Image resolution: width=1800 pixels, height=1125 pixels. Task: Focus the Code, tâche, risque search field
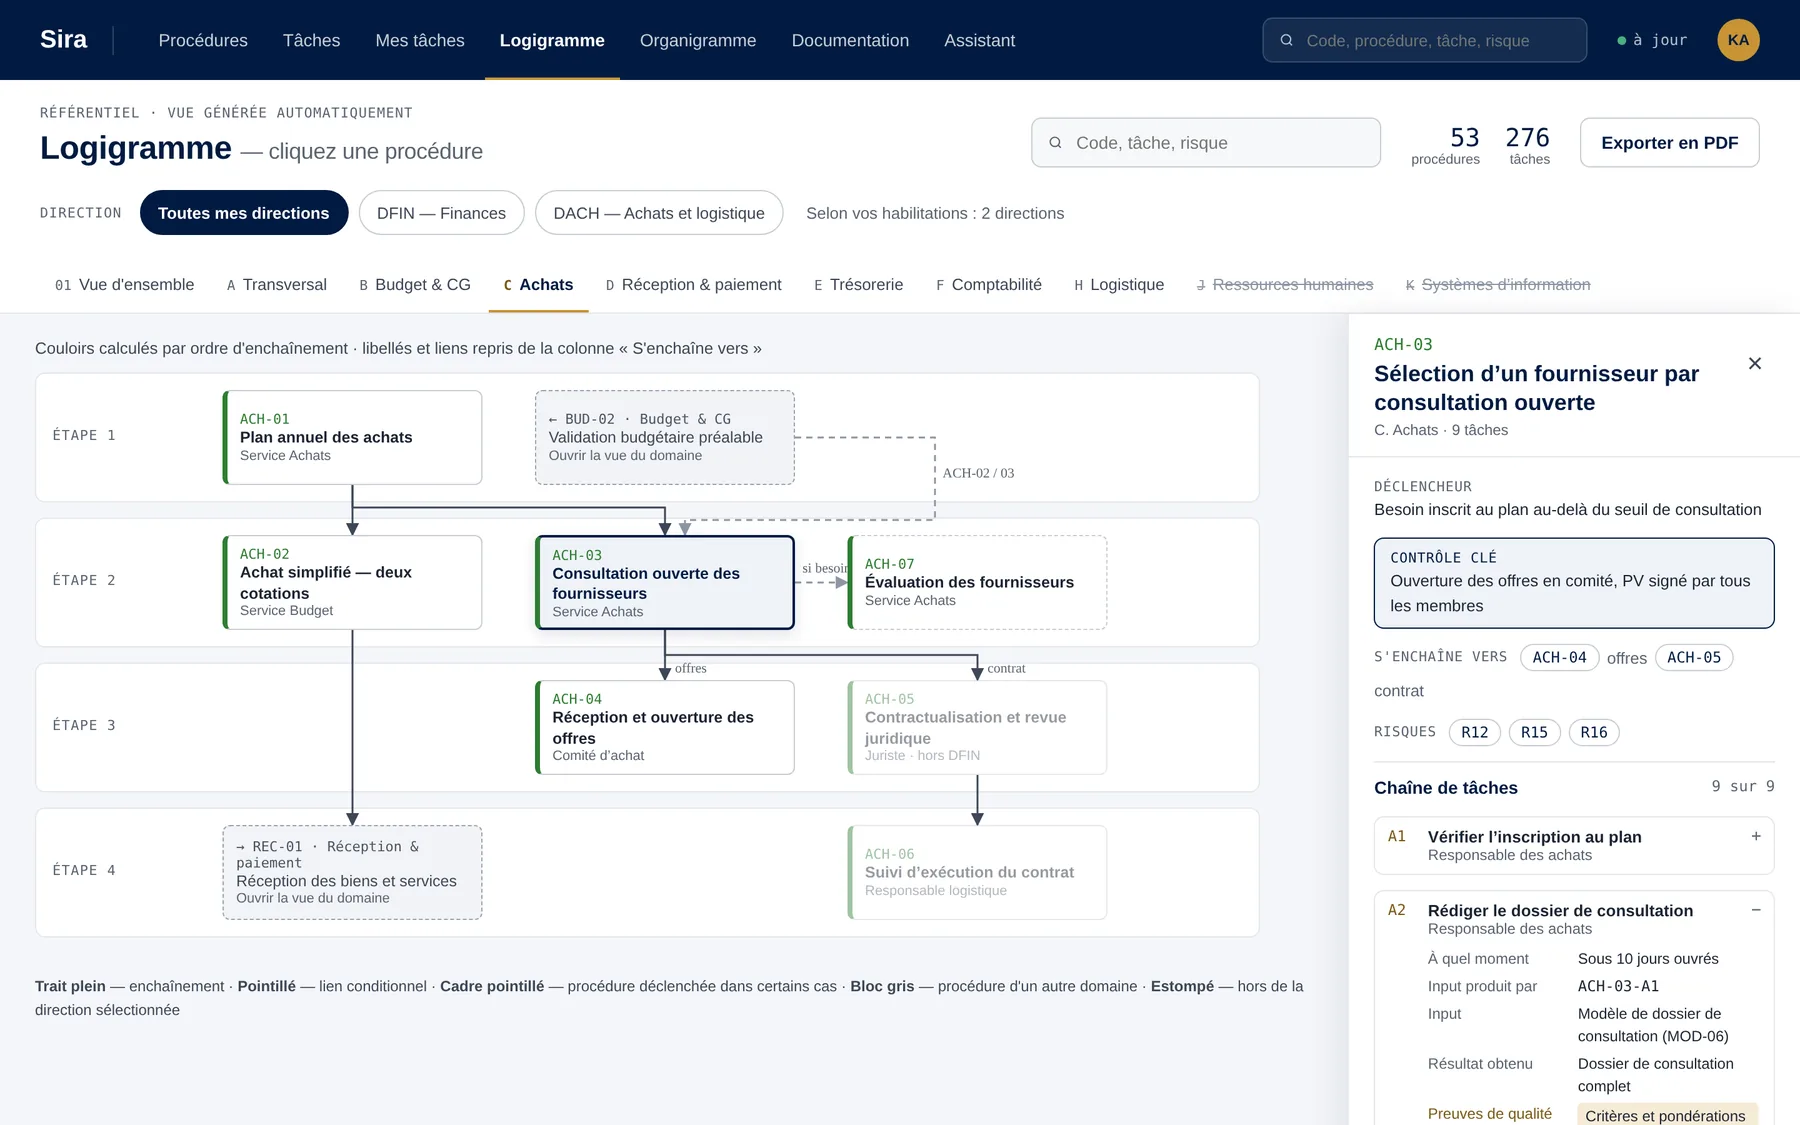1205,143
